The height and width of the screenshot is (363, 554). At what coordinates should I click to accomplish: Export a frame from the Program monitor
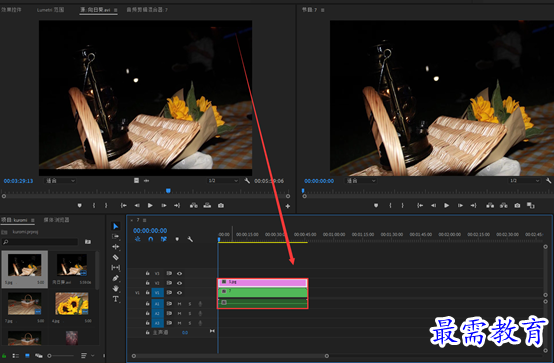[517, 205]
